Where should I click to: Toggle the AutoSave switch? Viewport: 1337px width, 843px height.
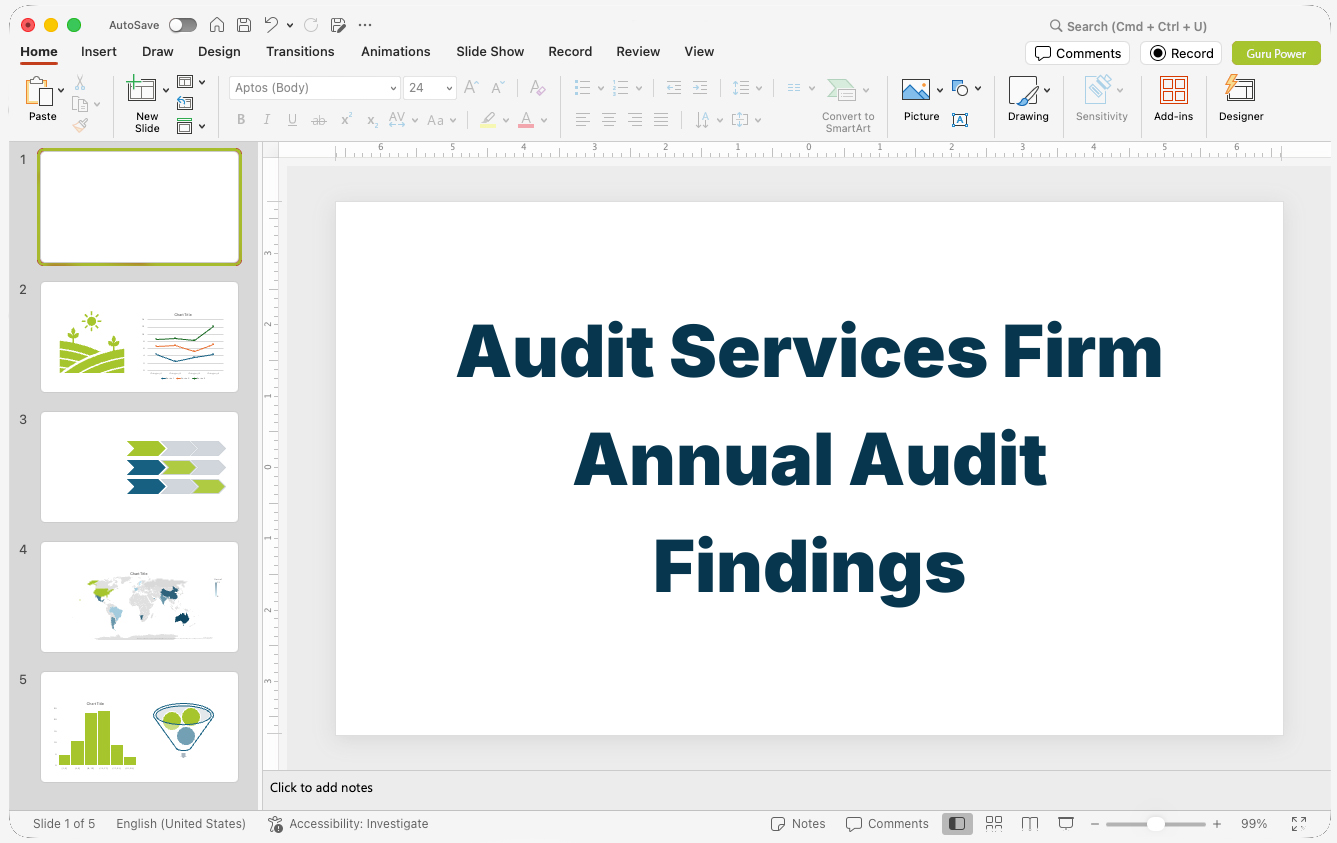183,25
